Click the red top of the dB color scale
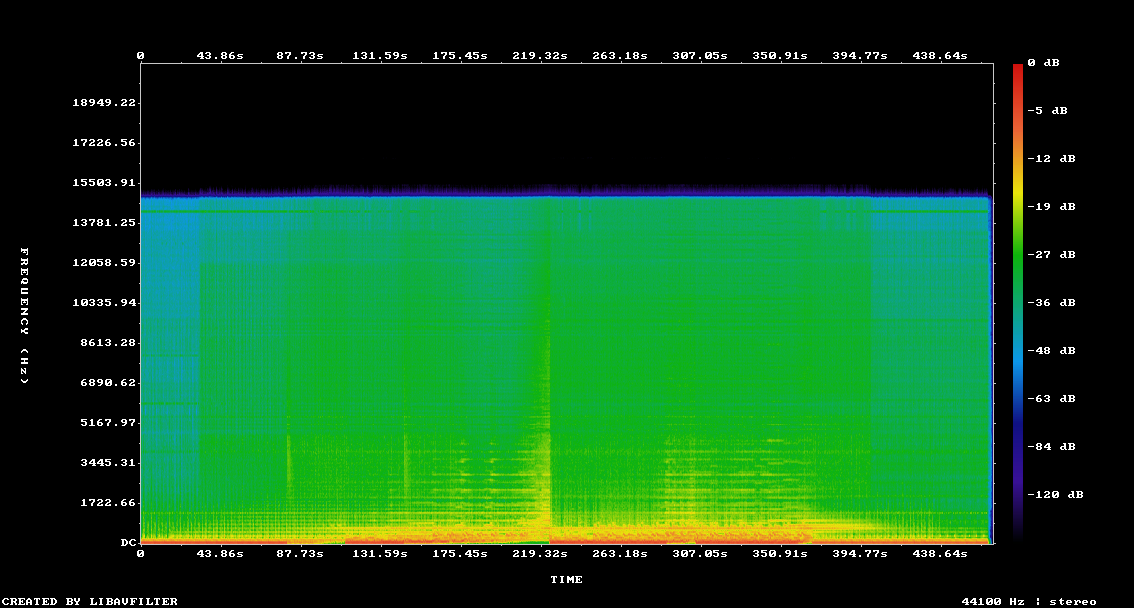The image size is (1134, 608). coord(1018,70)
